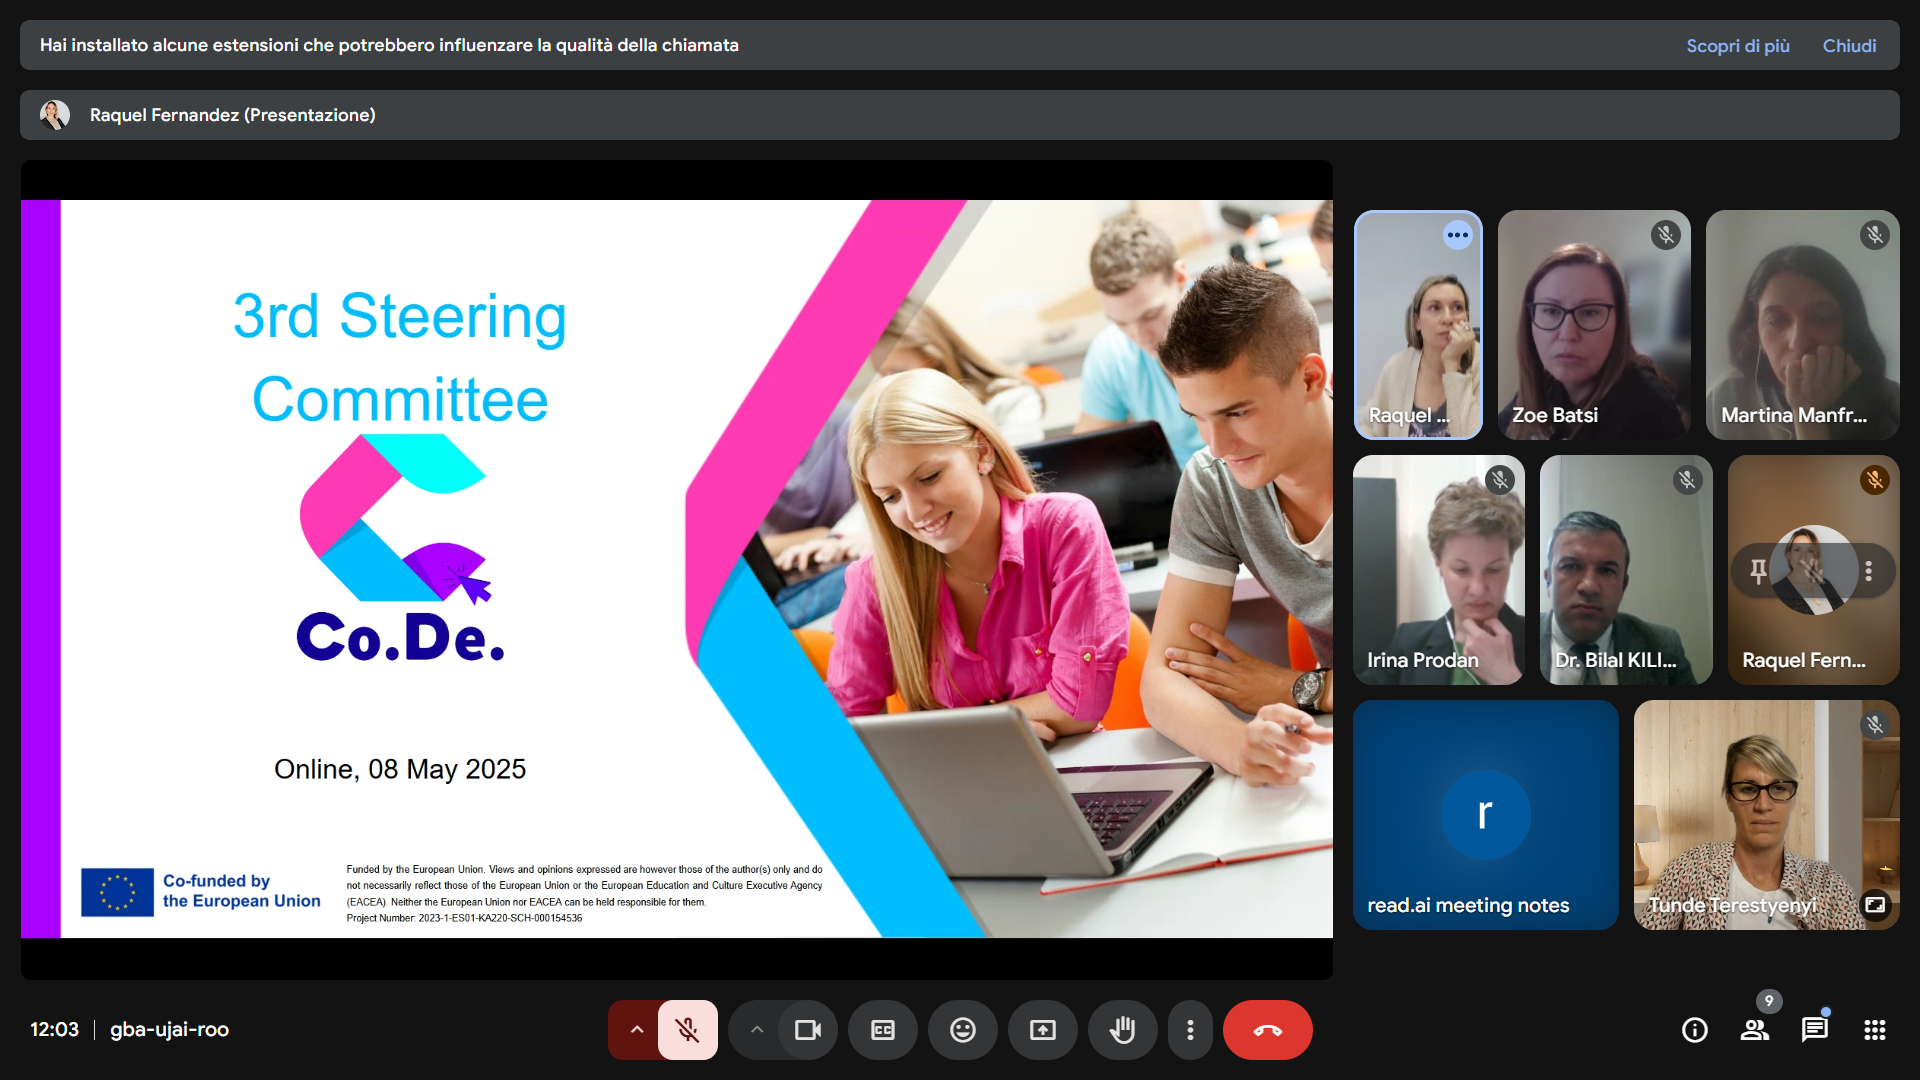
Task: Toggle closed captions on
Action: (x=882, y=1030)
